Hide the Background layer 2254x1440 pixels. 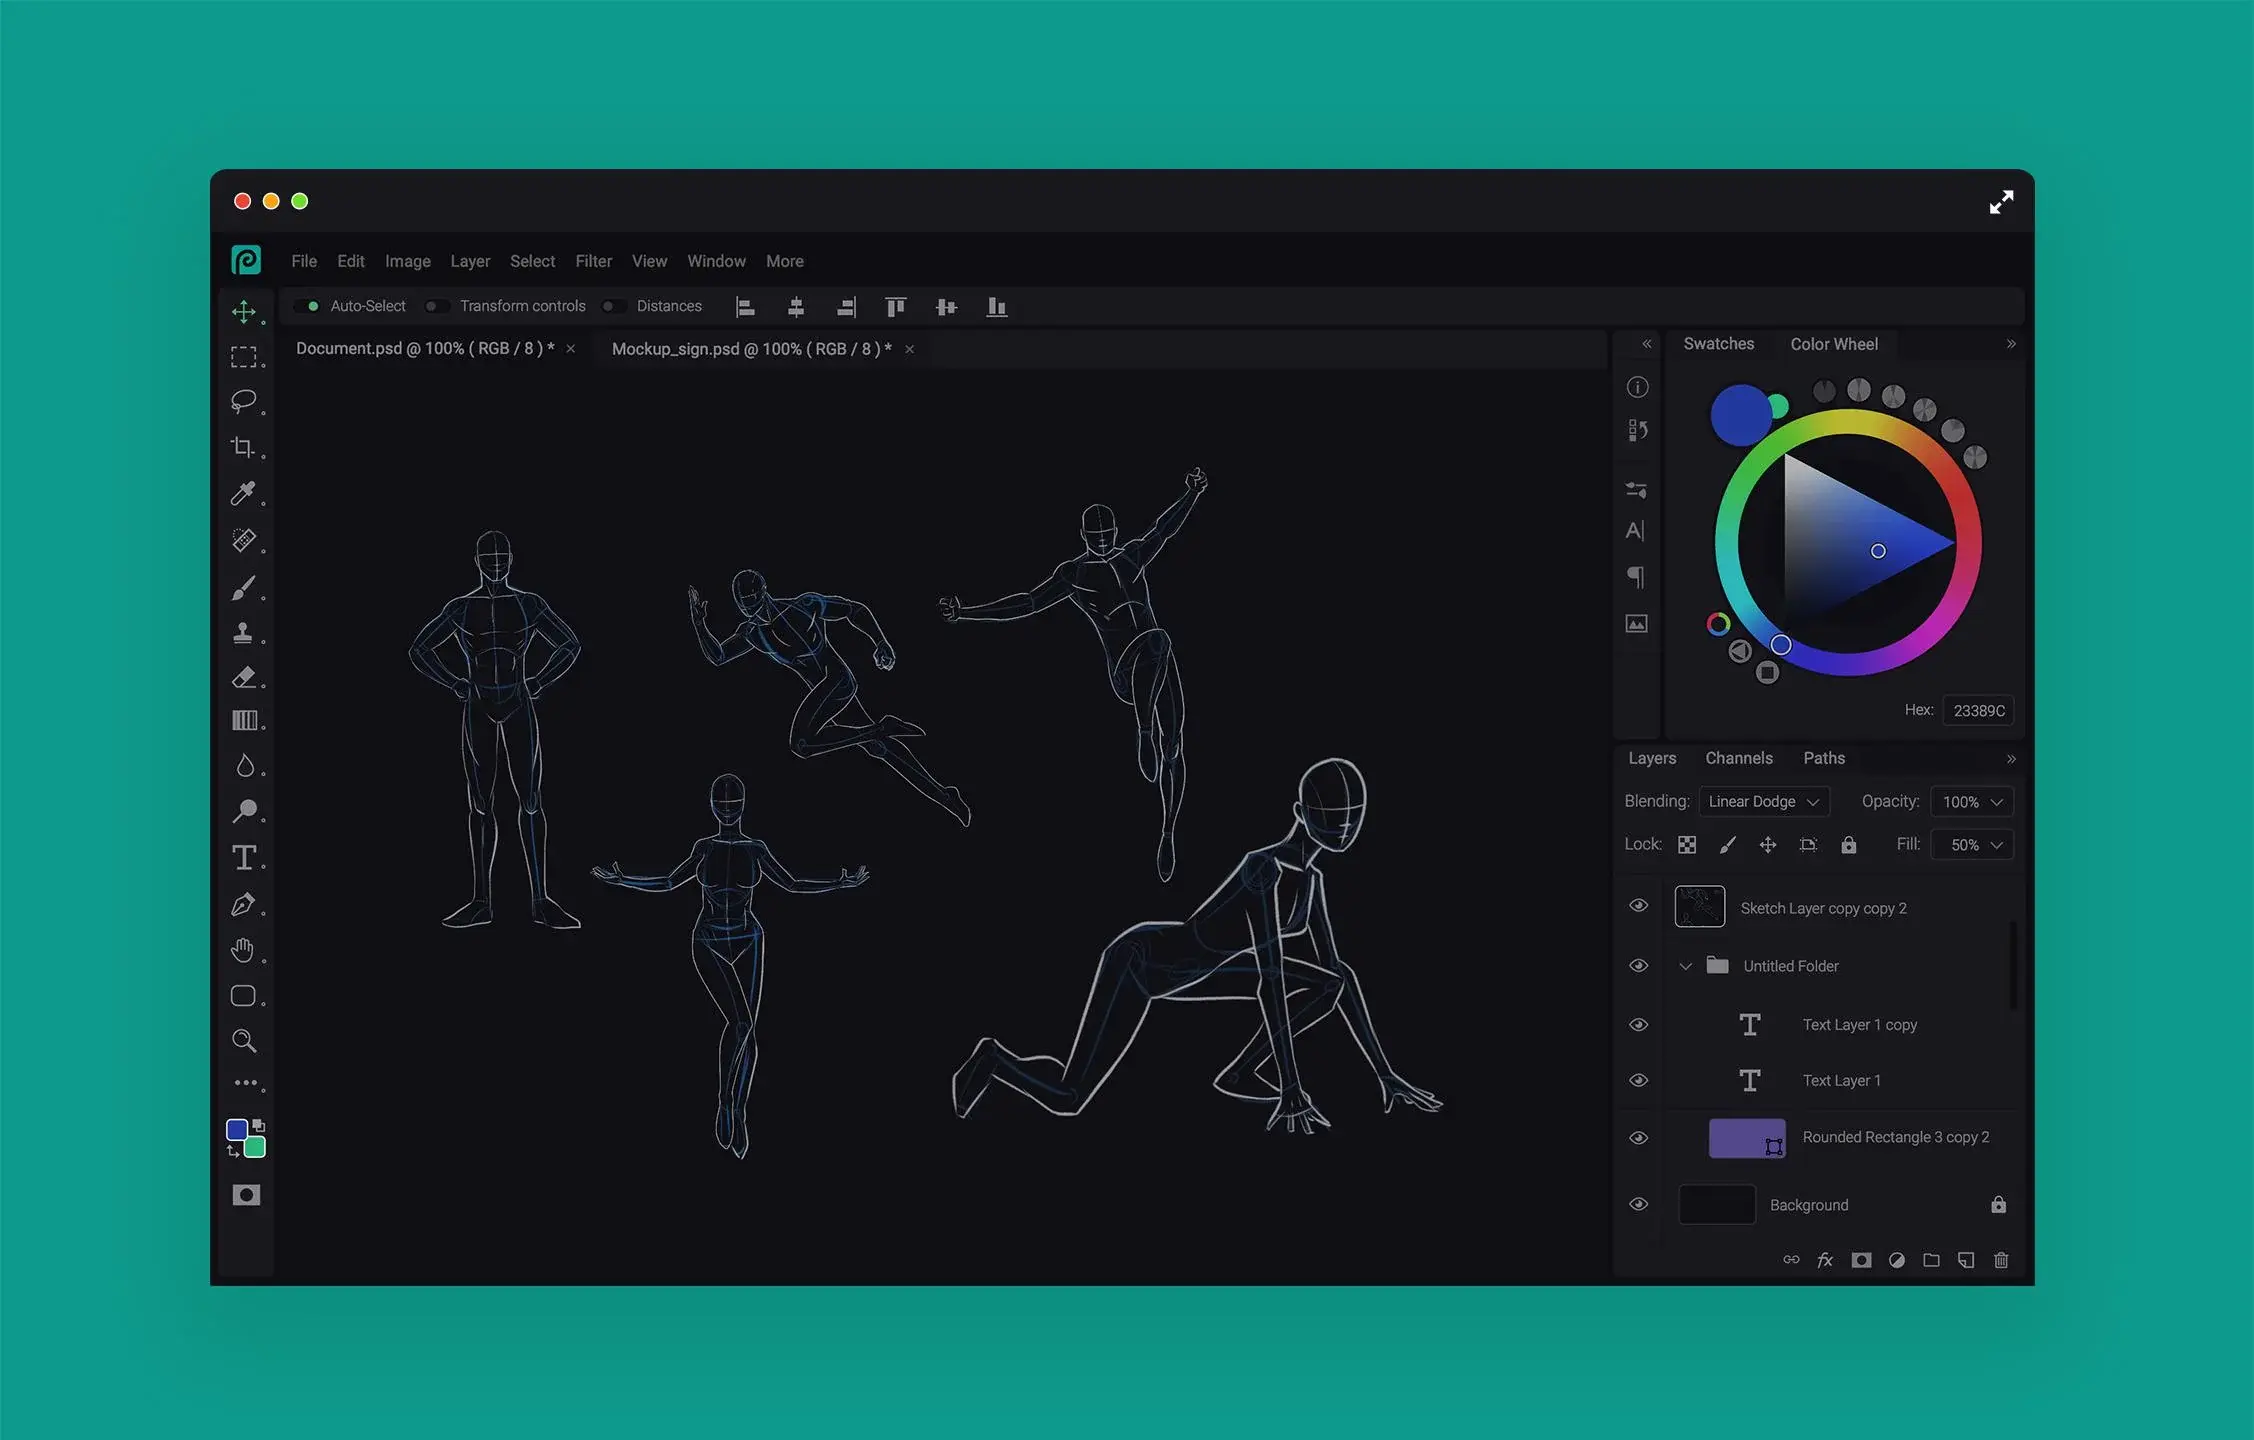coord(1638,1204)
